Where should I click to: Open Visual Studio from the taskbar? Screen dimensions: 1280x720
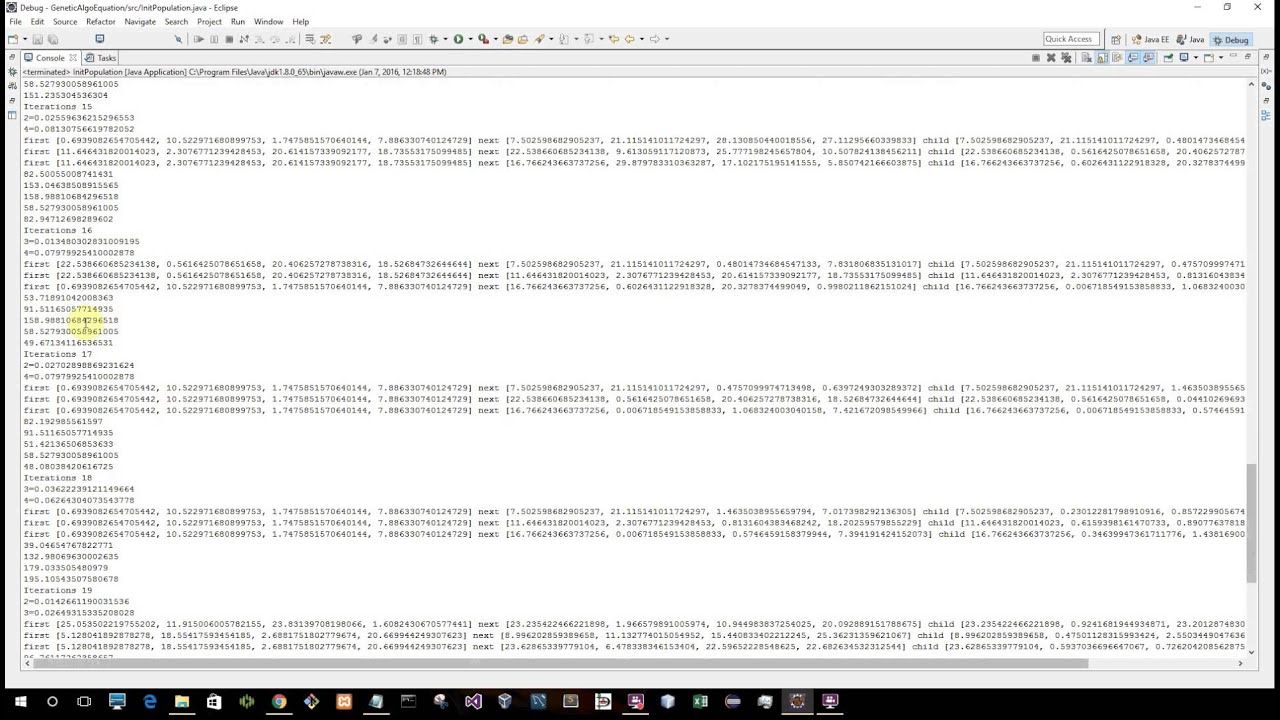pyautogui.click(x=473, y=702)
